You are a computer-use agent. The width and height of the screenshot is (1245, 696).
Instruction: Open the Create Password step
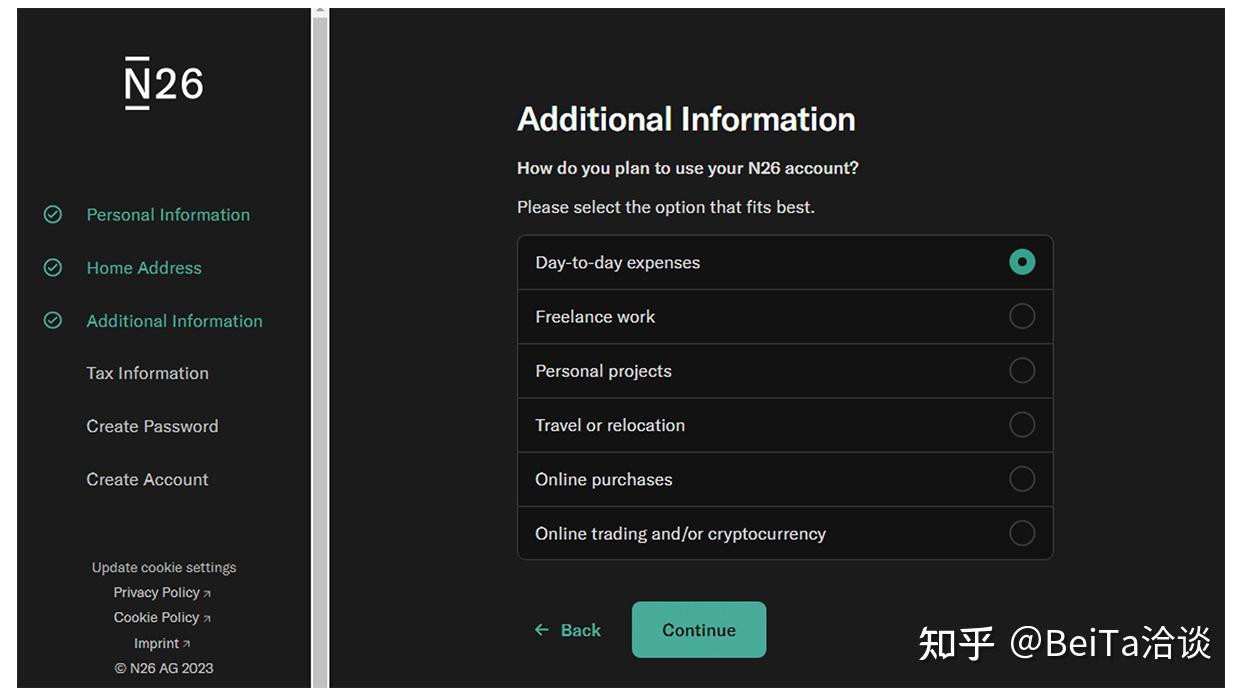tap(152, 426)
